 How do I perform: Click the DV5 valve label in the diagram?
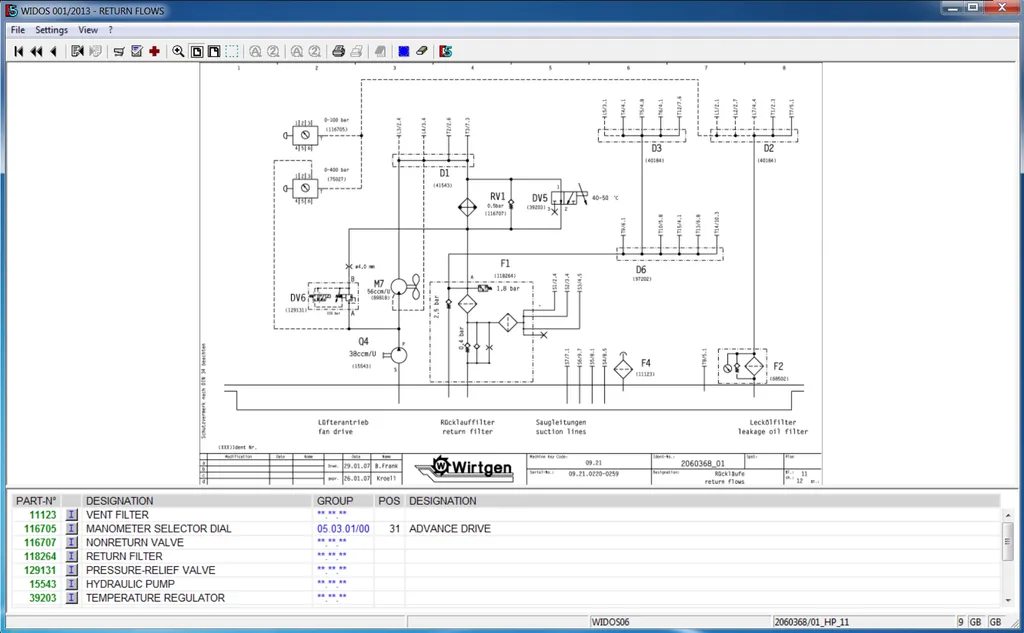539,198
